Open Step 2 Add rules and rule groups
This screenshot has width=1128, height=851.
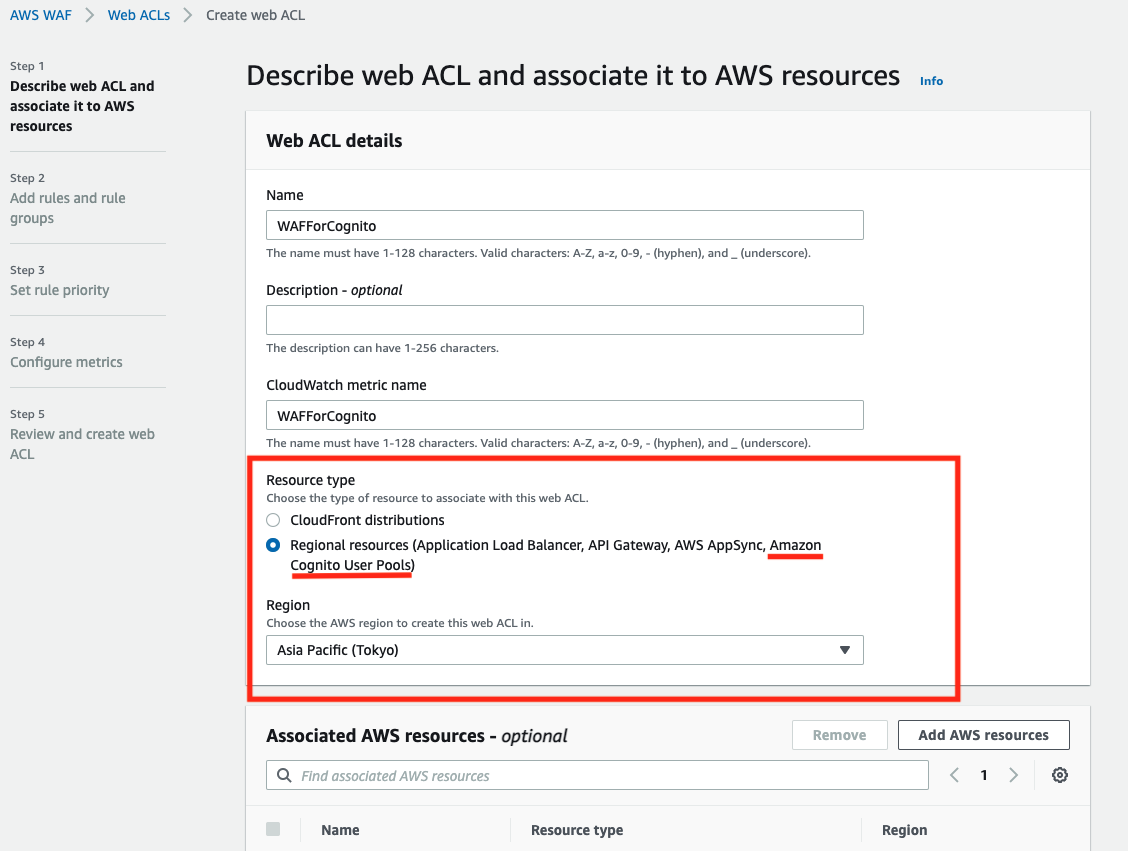click(x=68, y=208)
